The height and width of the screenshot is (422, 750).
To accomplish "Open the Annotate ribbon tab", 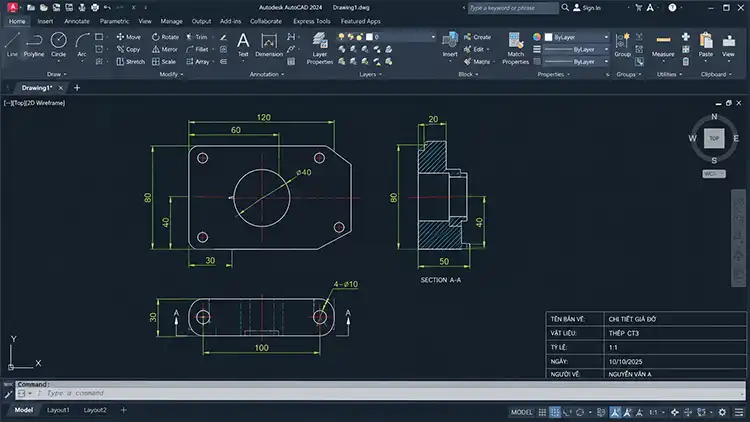I will pos(77,21).
